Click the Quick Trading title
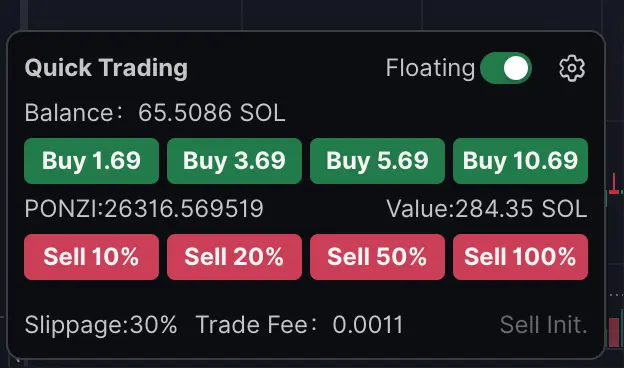This screenshot has width=624, height=368. tap(106, 68)
